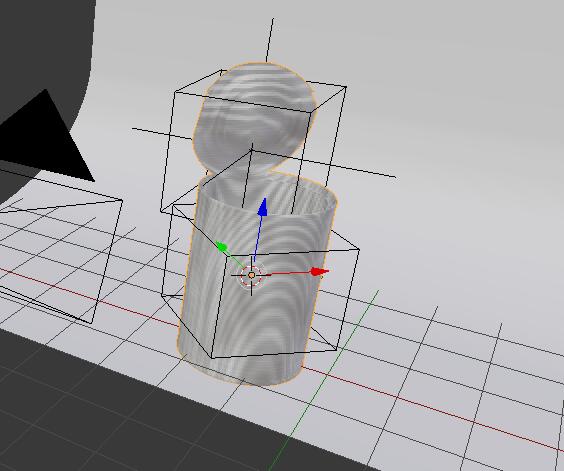Click the green Y-axis gizmo arrow
Image resolution: width=564 pixels, height=471 pixels.
[x=222, y=247]
